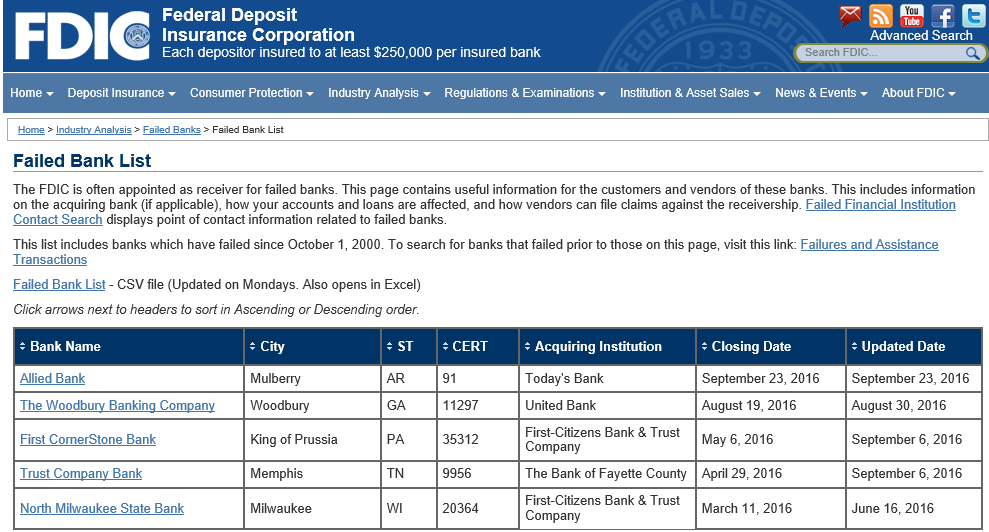Sort by Bank Name using arrows
The width and height of the screenshot is (989, 532).
pyautogui.click(x=23, y=346)
